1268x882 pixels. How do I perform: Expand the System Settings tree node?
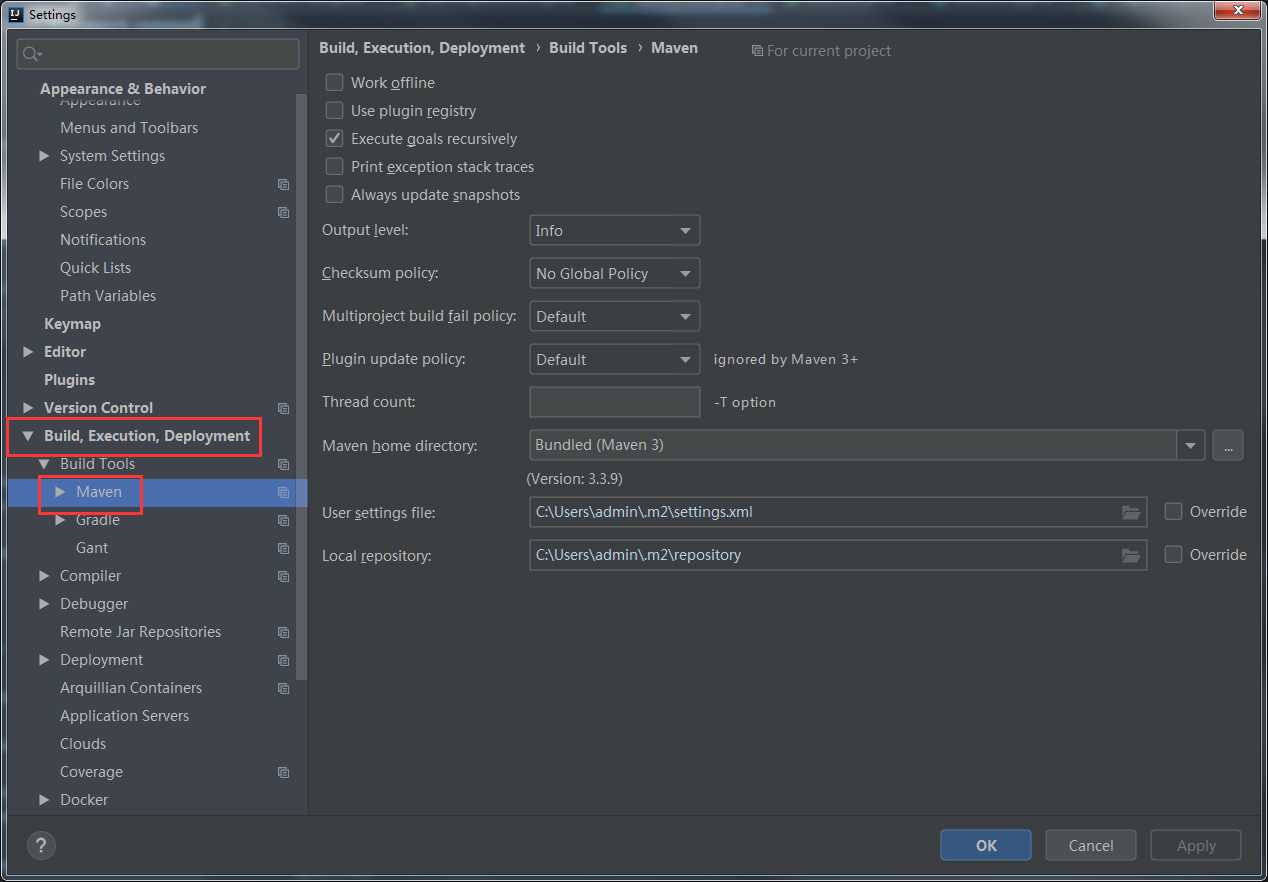pos(44,156)
